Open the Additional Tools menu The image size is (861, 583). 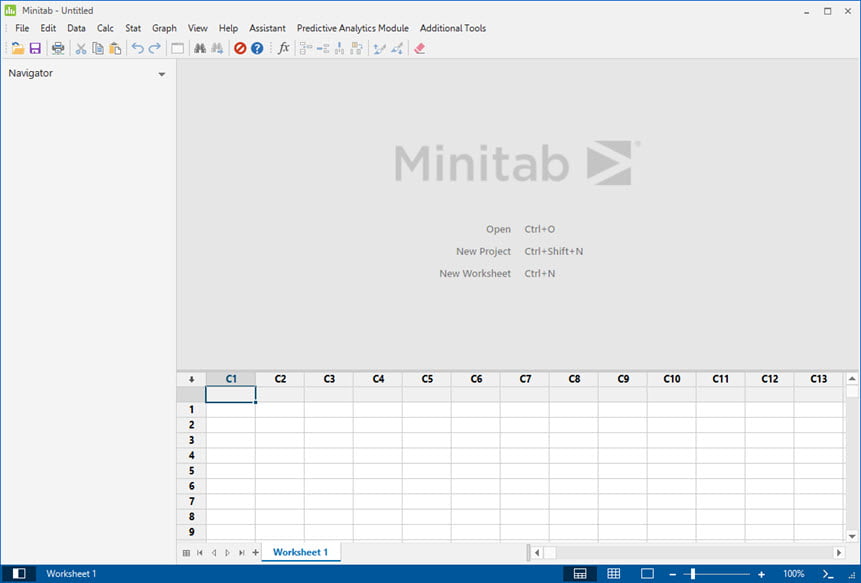(x=453, y=28)
